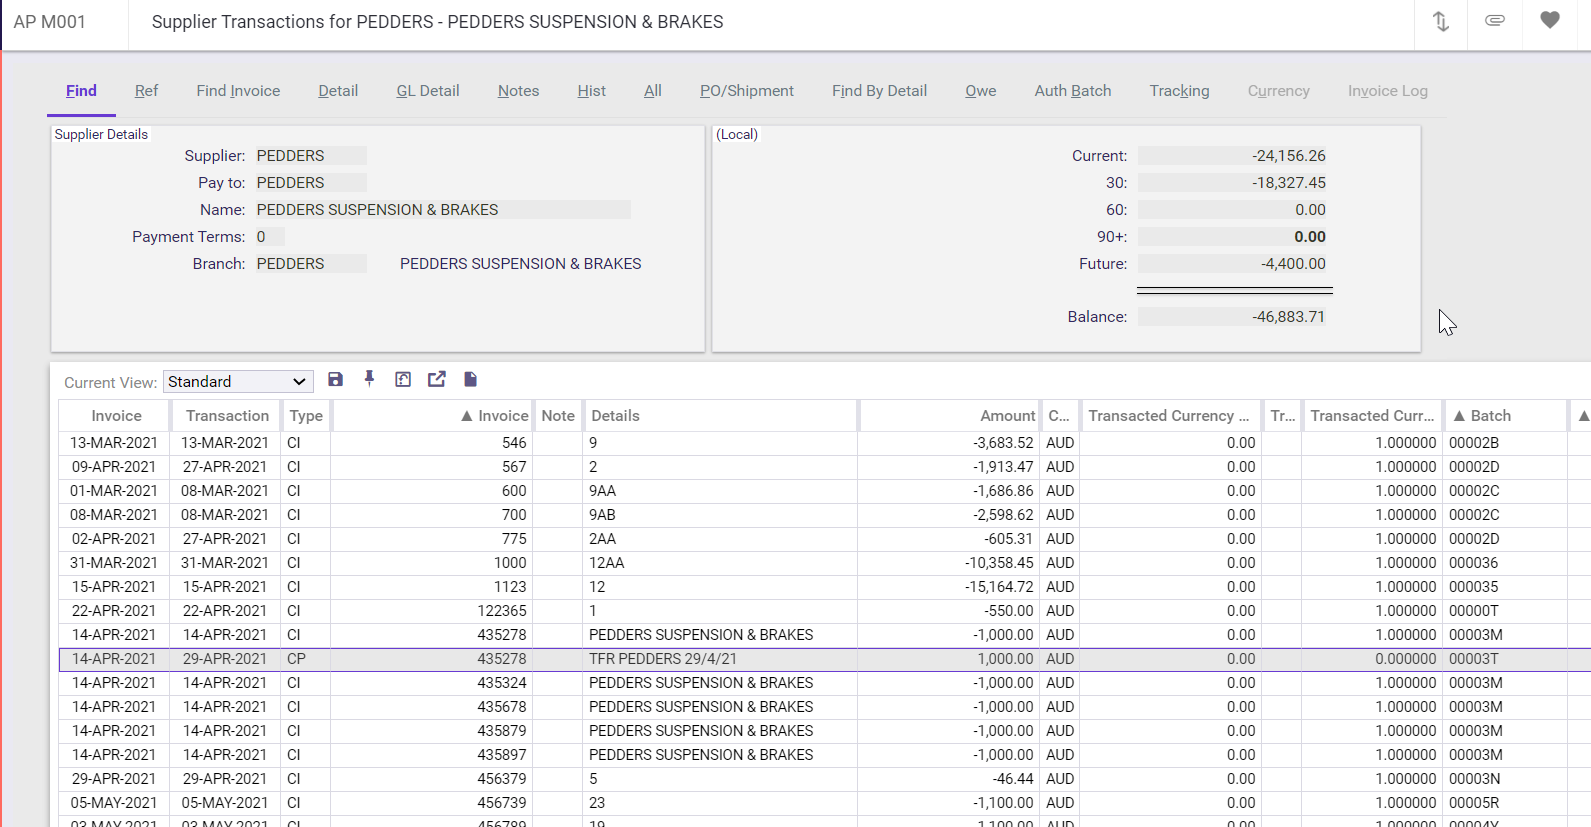The height and width of the screenshot is (827, 1591).
Task: Select invoice 546 row
Action: (x=824, y=443)
